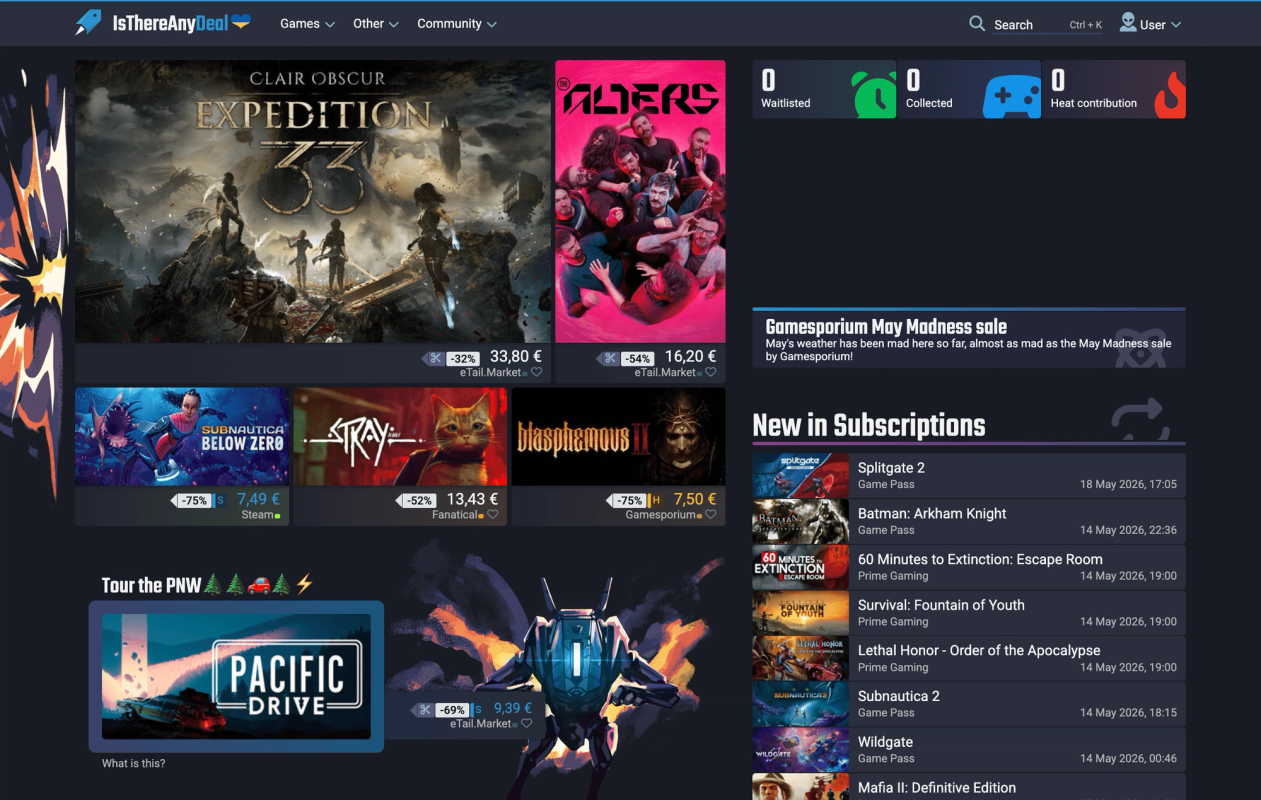The height and width of the screenshot is (800, 1261).
Task: Click the green alarm clock Waitlisted icon
Action: (x=874, y=94)
